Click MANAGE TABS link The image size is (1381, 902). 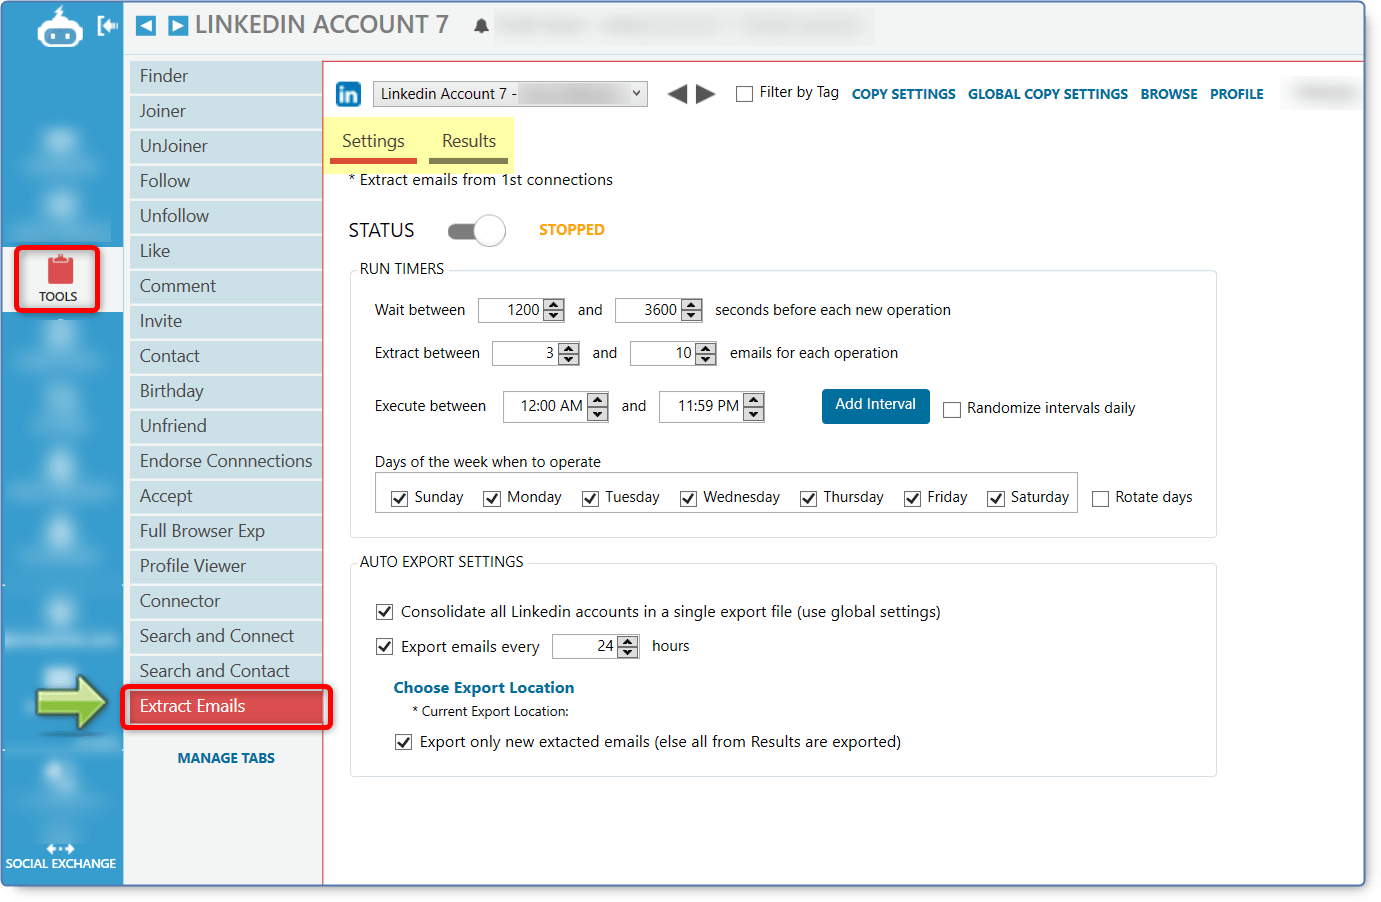pos(226,759)
